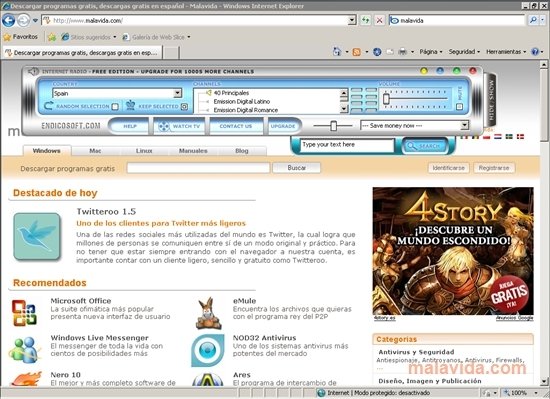Viewport: 550px width, 399px height.
Task: Click the Buscar button
Action: click(x=296, y=168)
